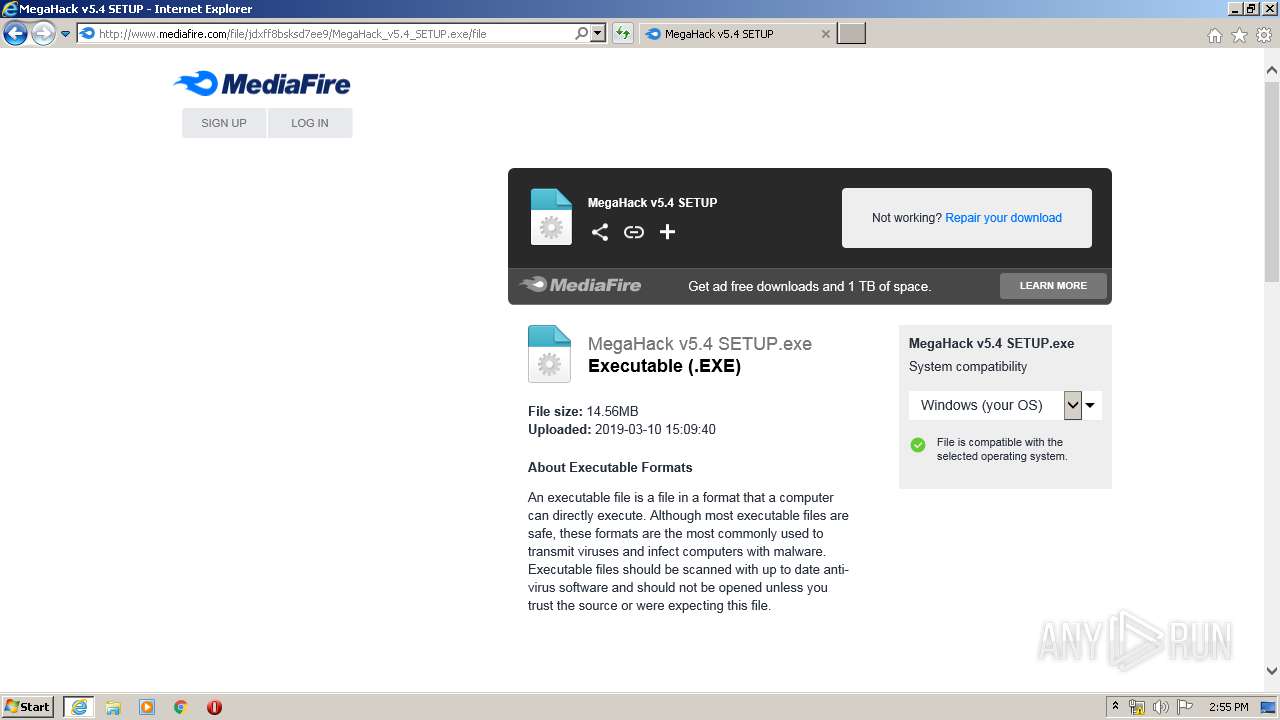
Task: Open the MediaFire logo at page top
Action: pos(262,84)
